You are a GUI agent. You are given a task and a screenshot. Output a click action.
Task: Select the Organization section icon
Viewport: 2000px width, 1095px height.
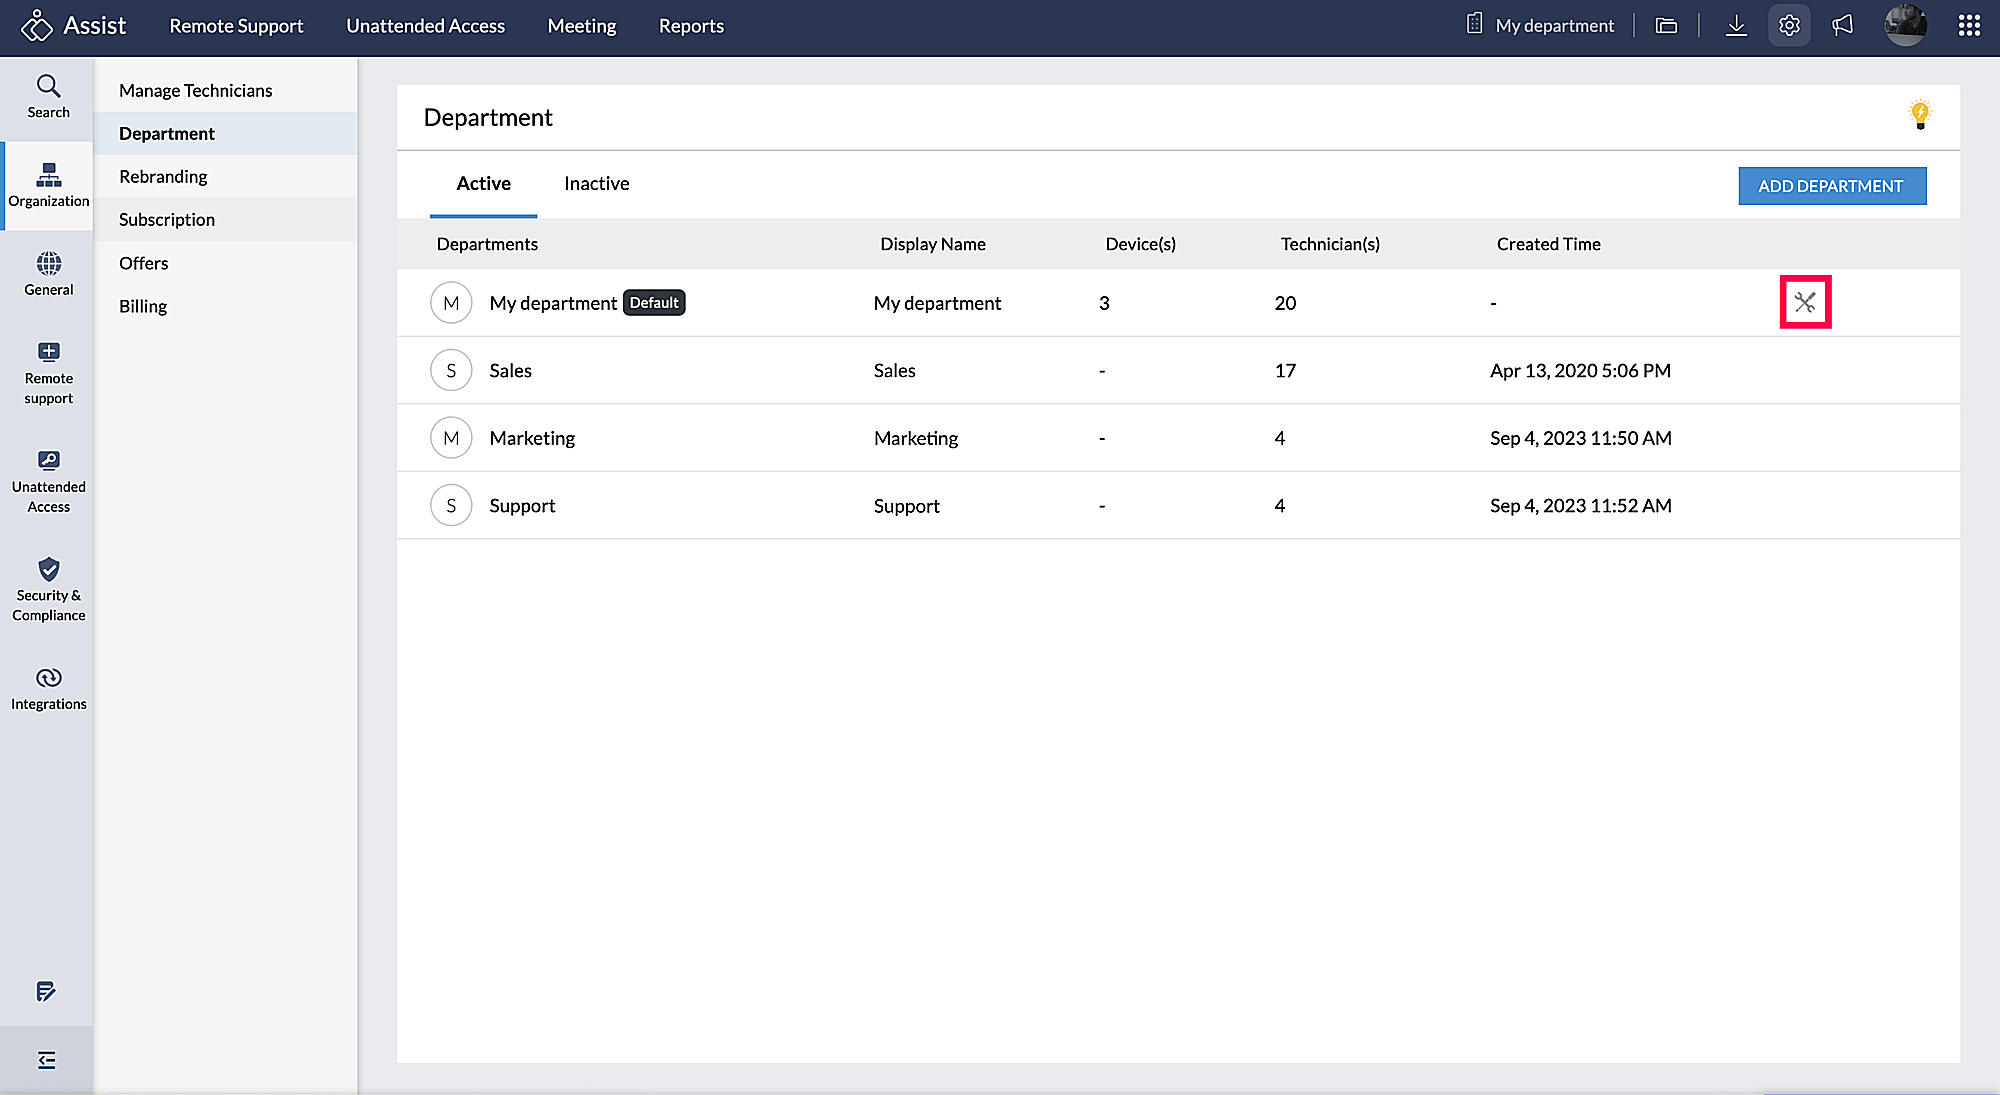[x=47, y=186]
